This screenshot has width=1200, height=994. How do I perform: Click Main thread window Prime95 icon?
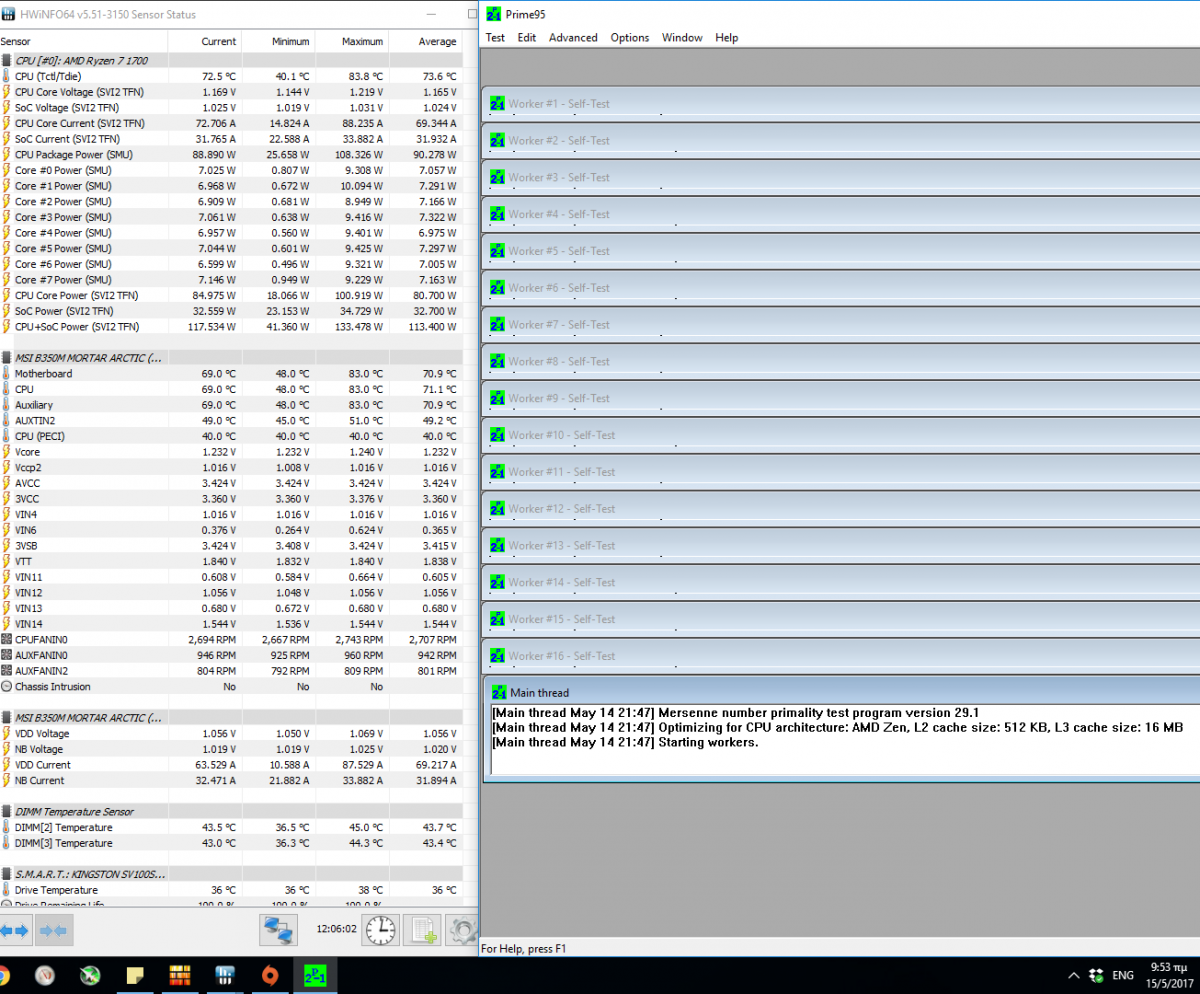click(499, 692)
